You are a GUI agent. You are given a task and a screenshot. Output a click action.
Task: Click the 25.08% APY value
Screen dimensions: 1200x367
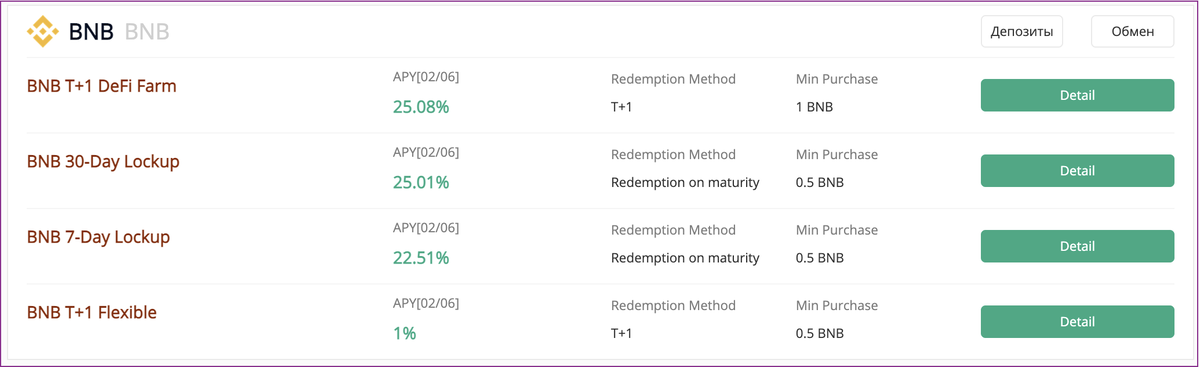click(x=421, y=106)
